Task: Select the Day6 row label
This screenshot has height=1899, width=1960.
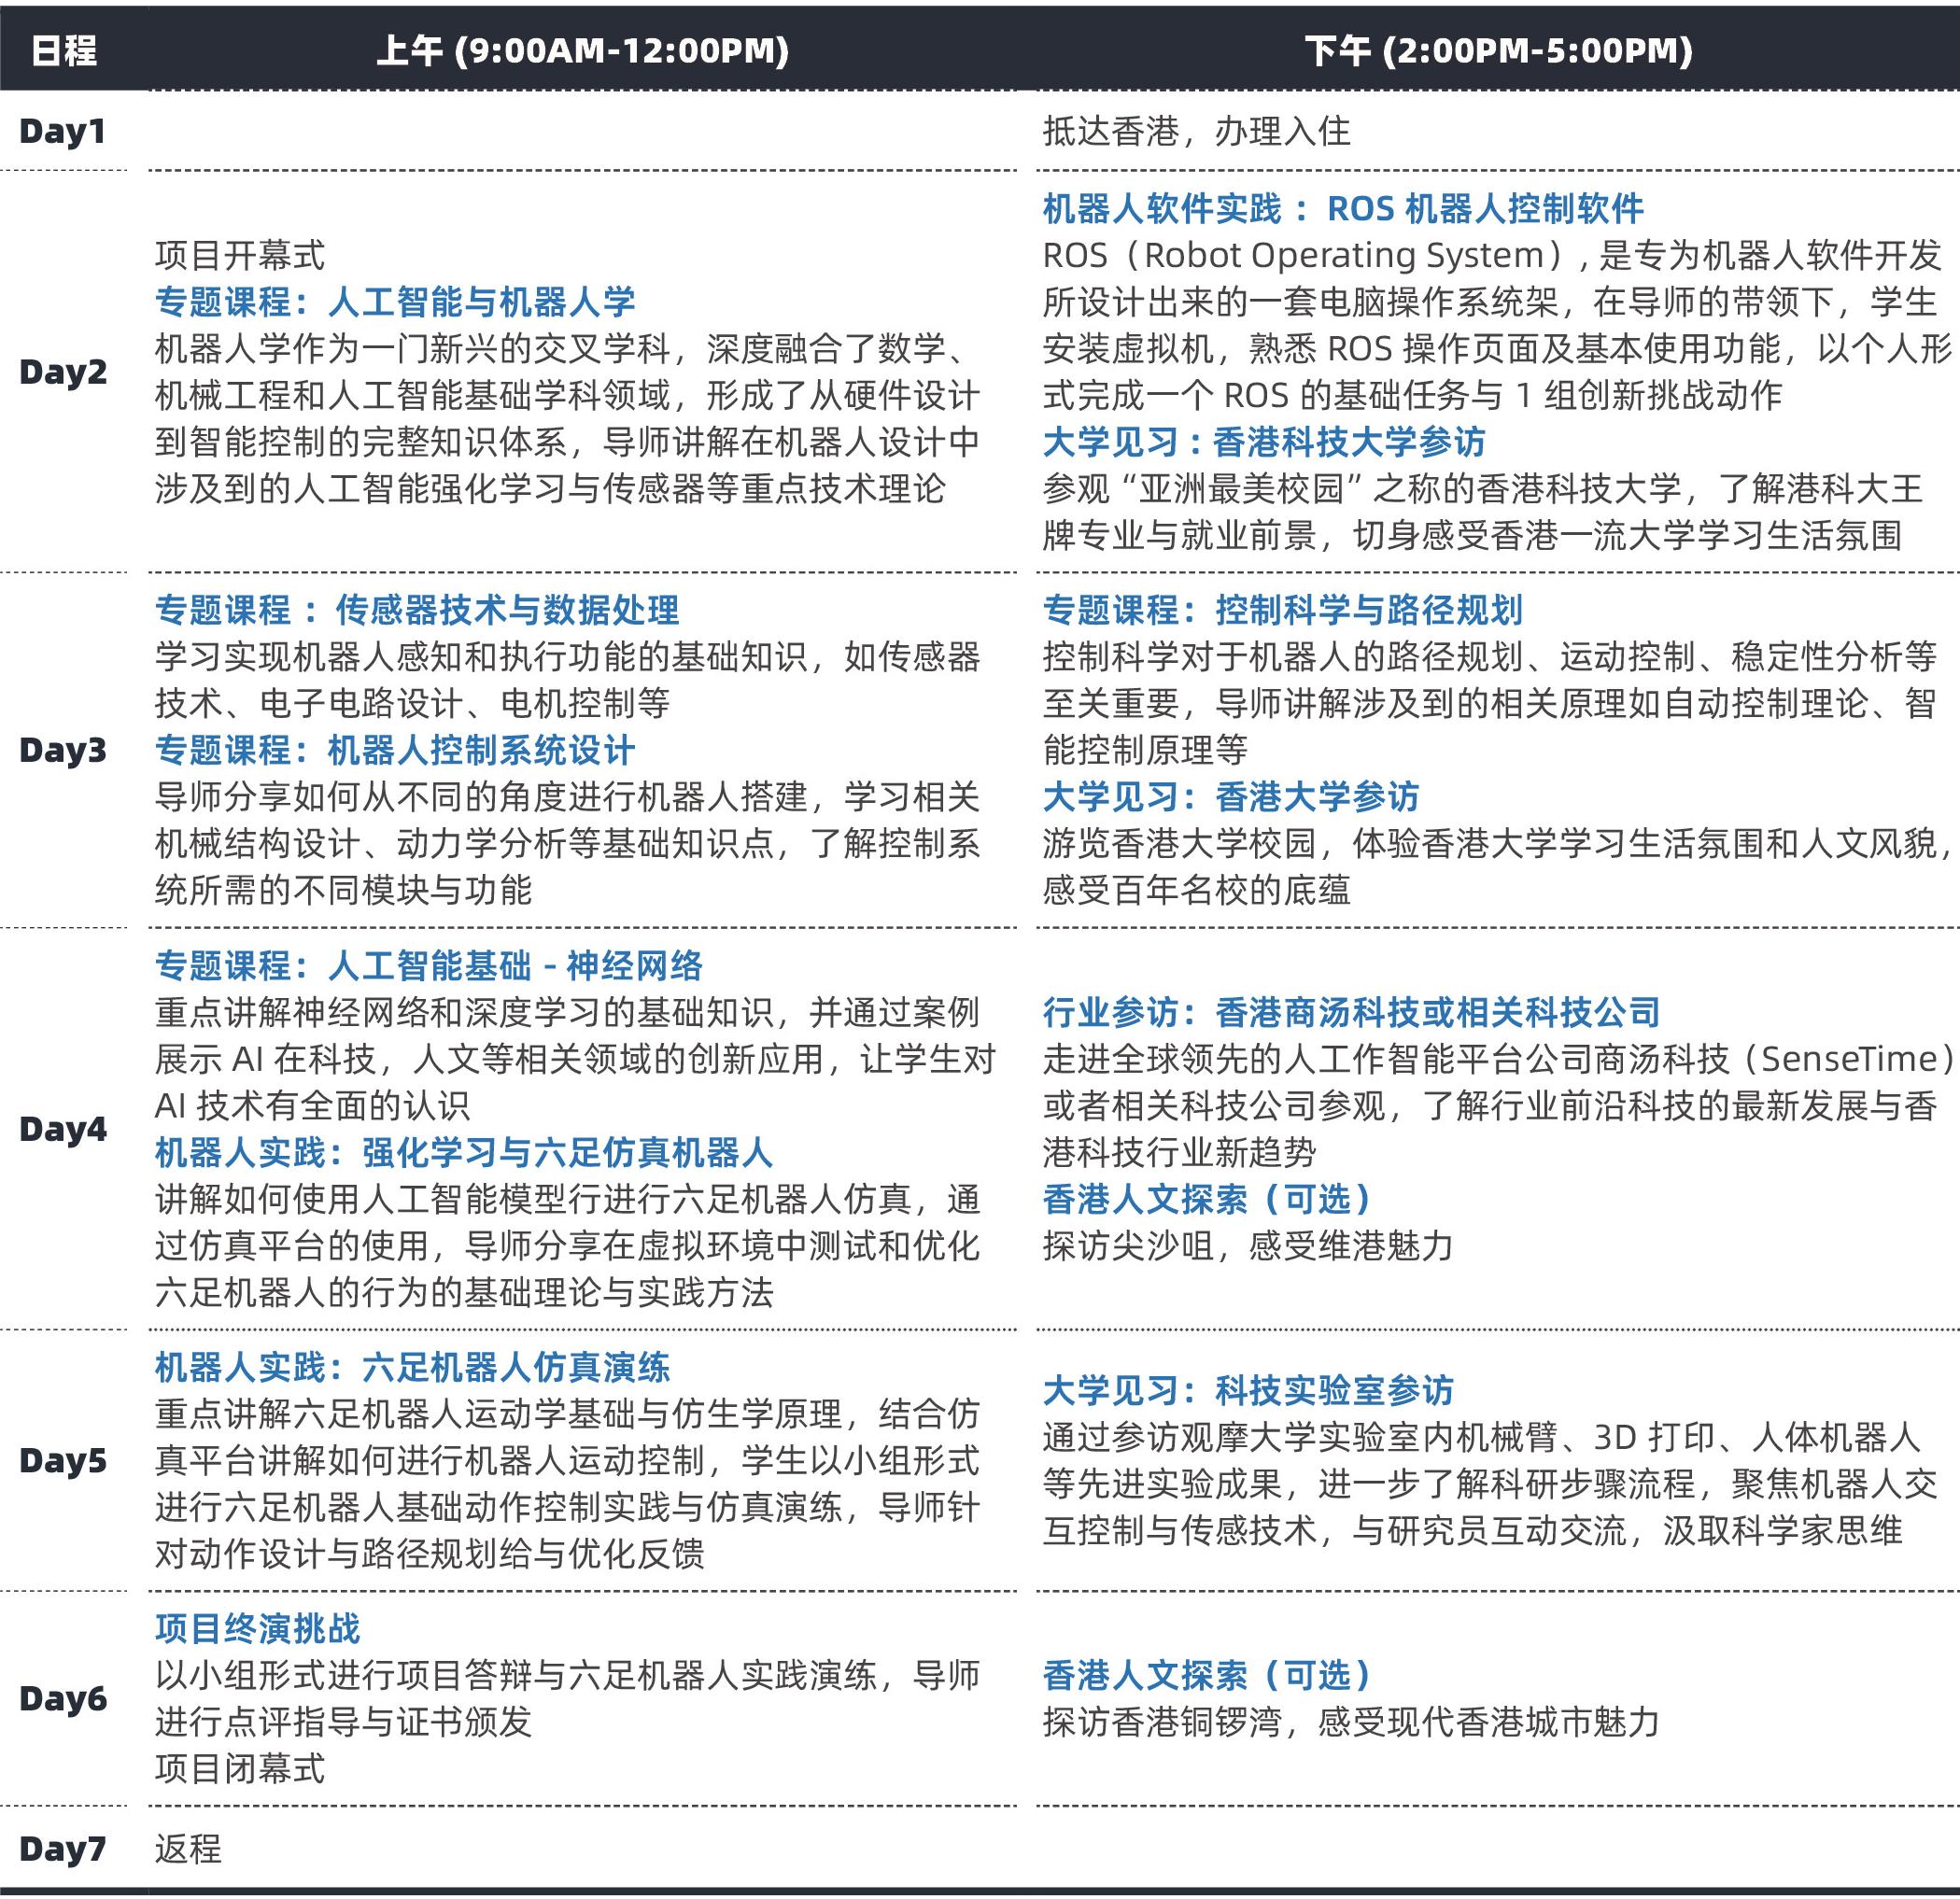Action: coord(62,1698)
